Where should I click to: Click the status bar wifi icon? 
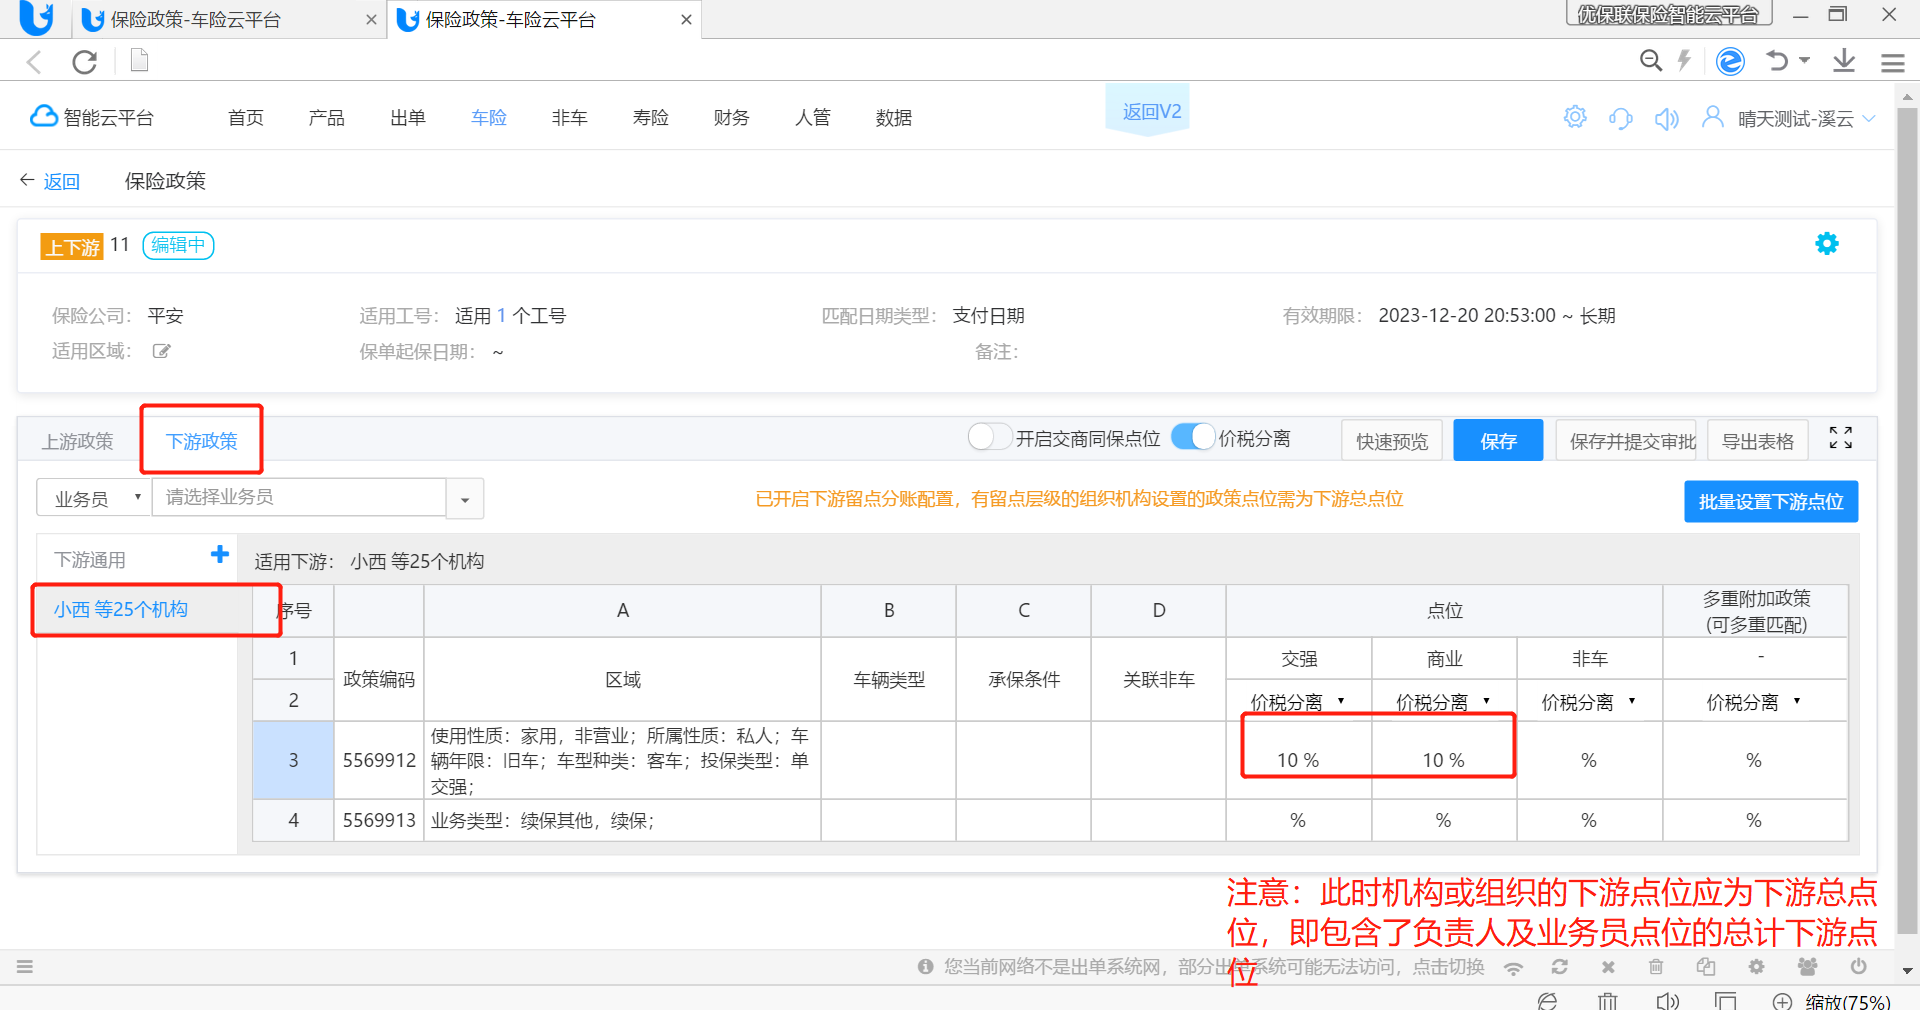(x=1514, y=968)
